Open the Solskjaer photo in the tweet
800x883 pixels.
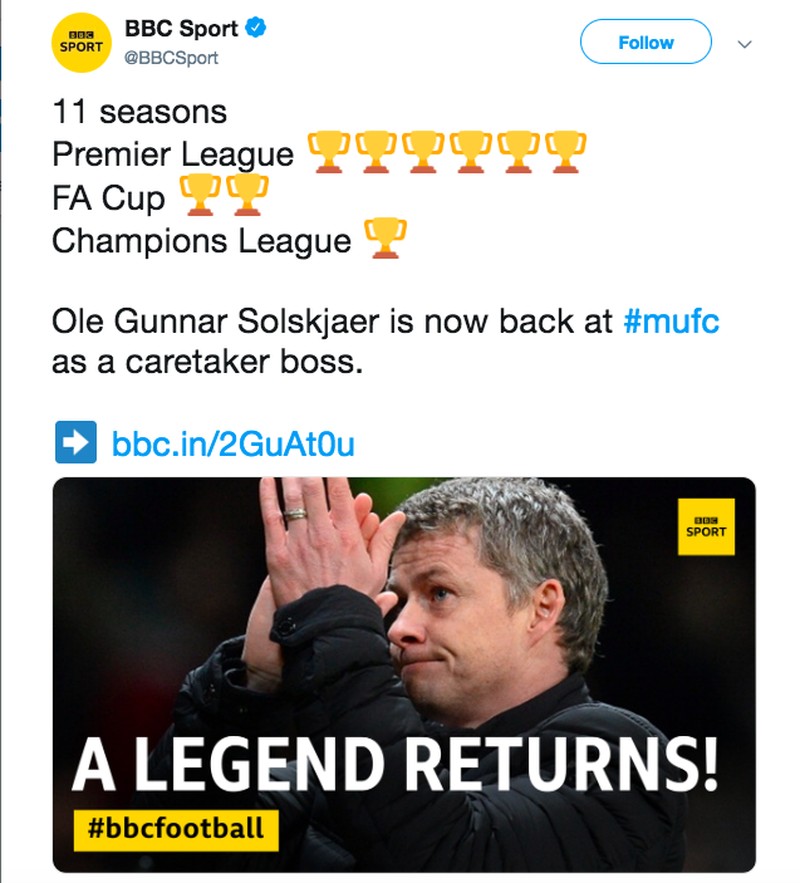(x=404, y=675)
